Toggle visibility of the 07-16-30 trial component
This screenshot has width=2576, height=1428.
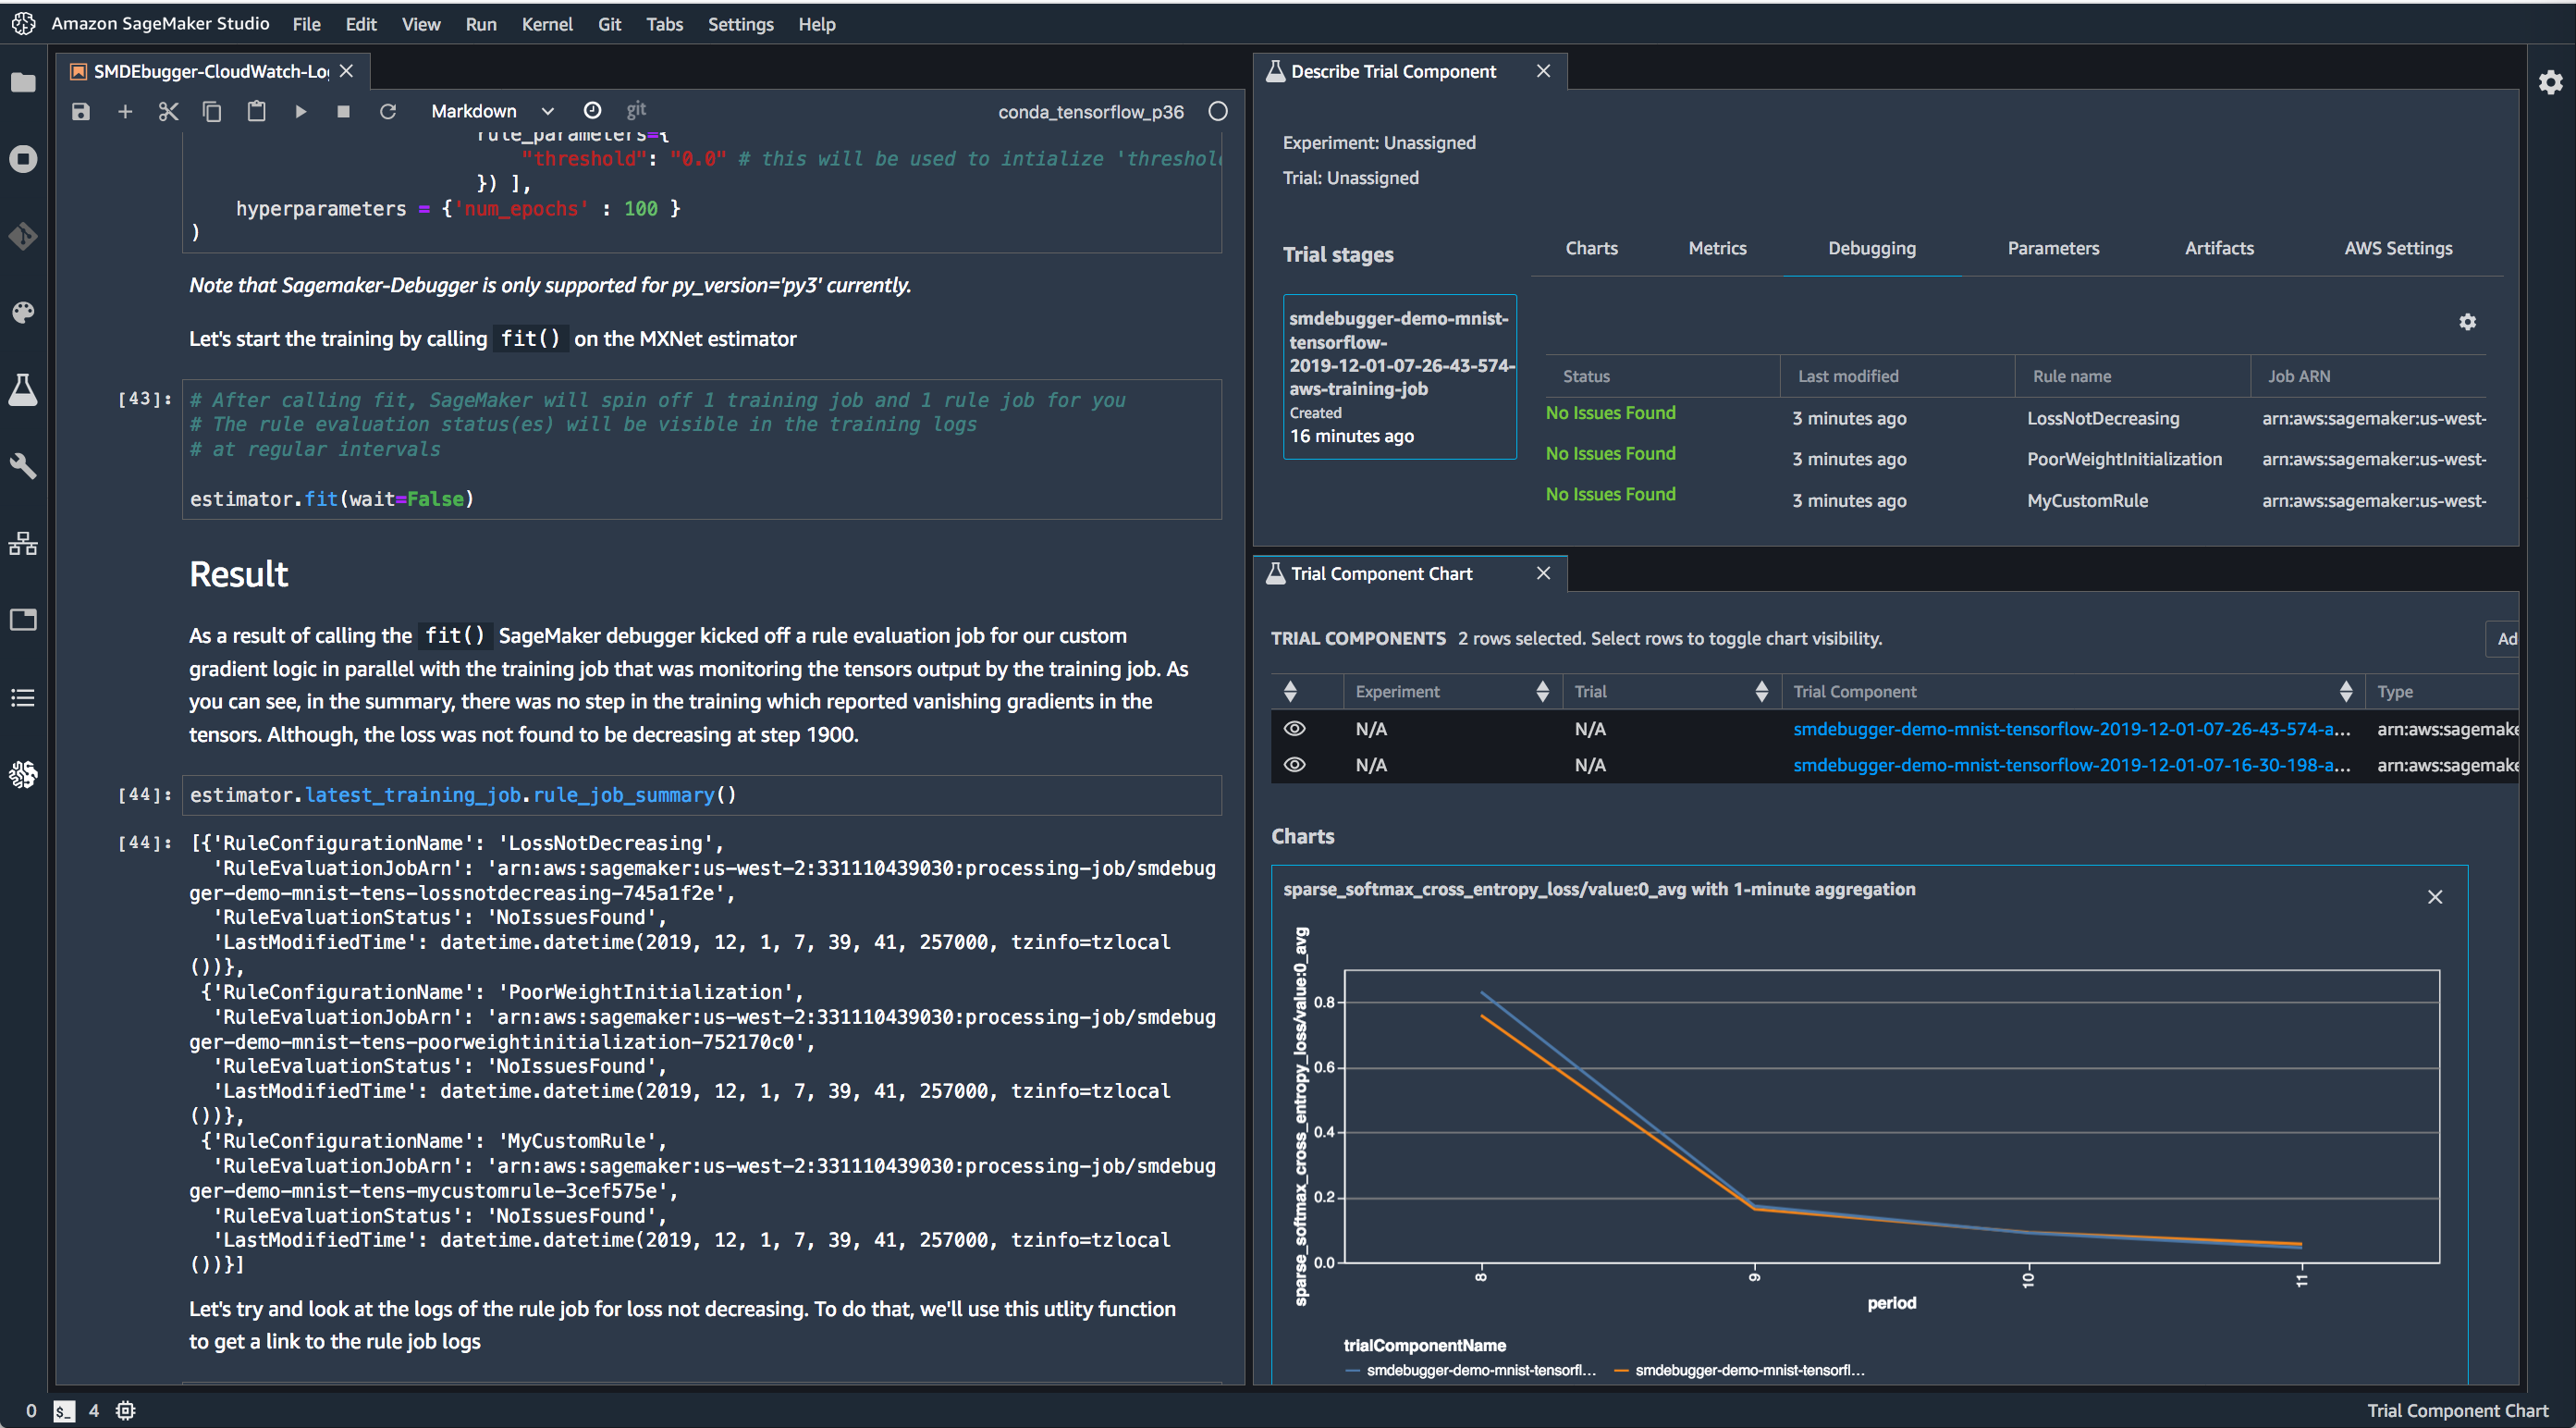1294,765
